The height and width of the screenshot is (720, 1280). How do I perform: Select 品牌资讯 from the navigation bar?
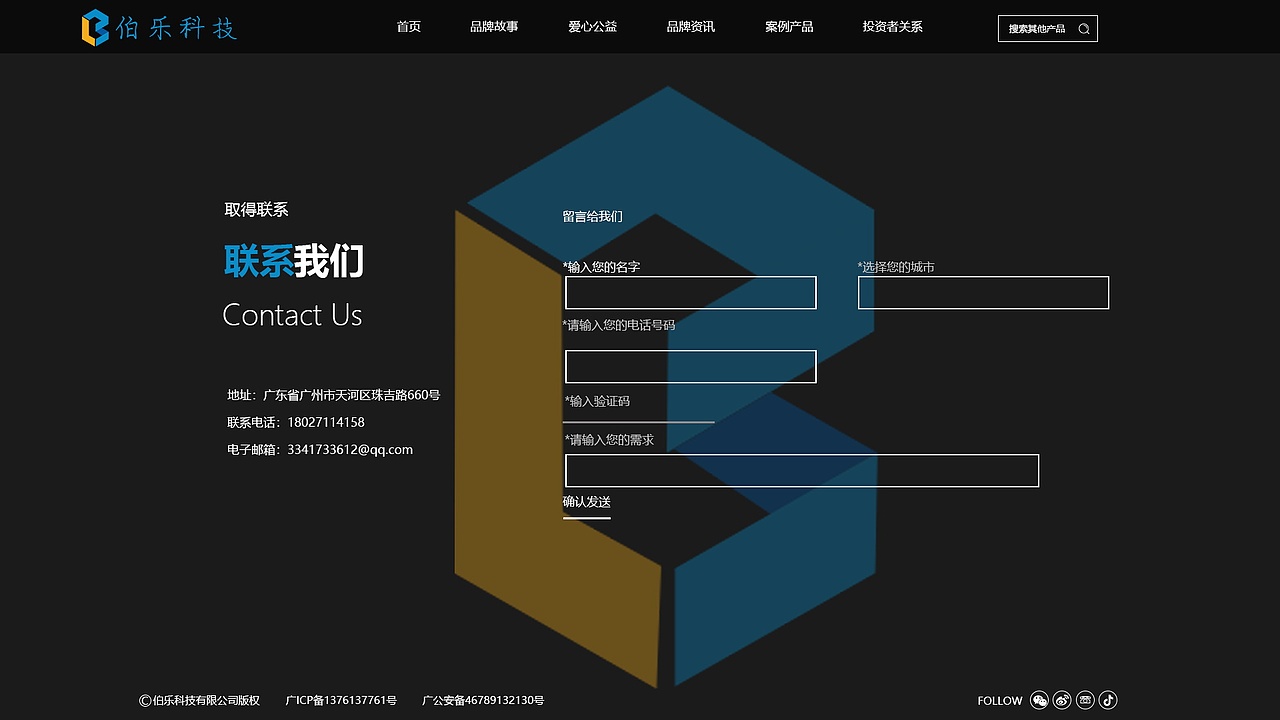690,27
